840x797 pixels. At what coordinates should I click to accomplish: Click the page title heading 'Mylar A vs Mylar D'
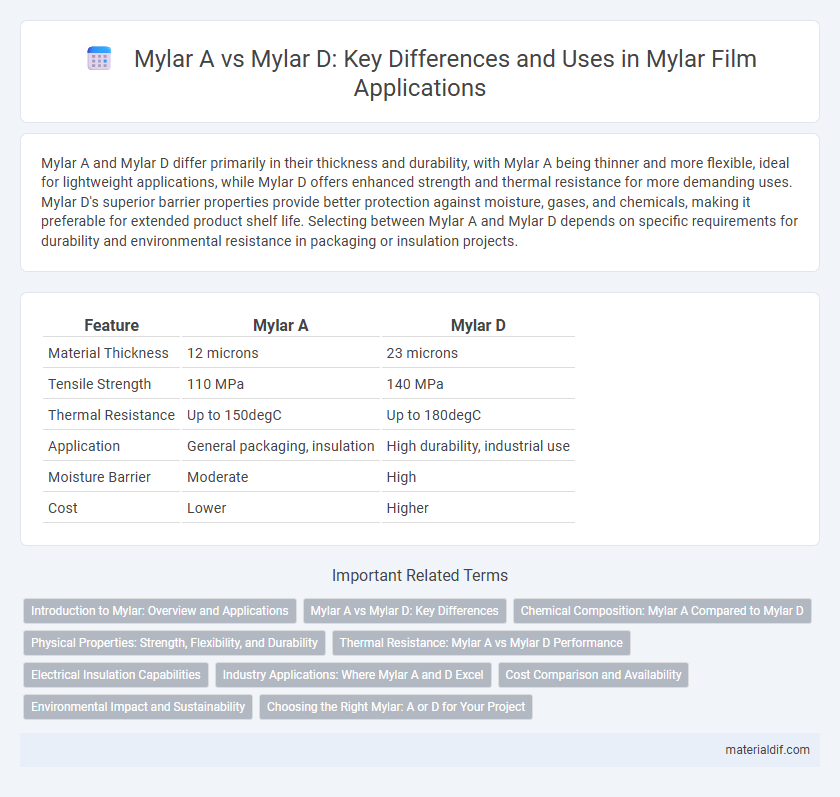tap(445, 73)
